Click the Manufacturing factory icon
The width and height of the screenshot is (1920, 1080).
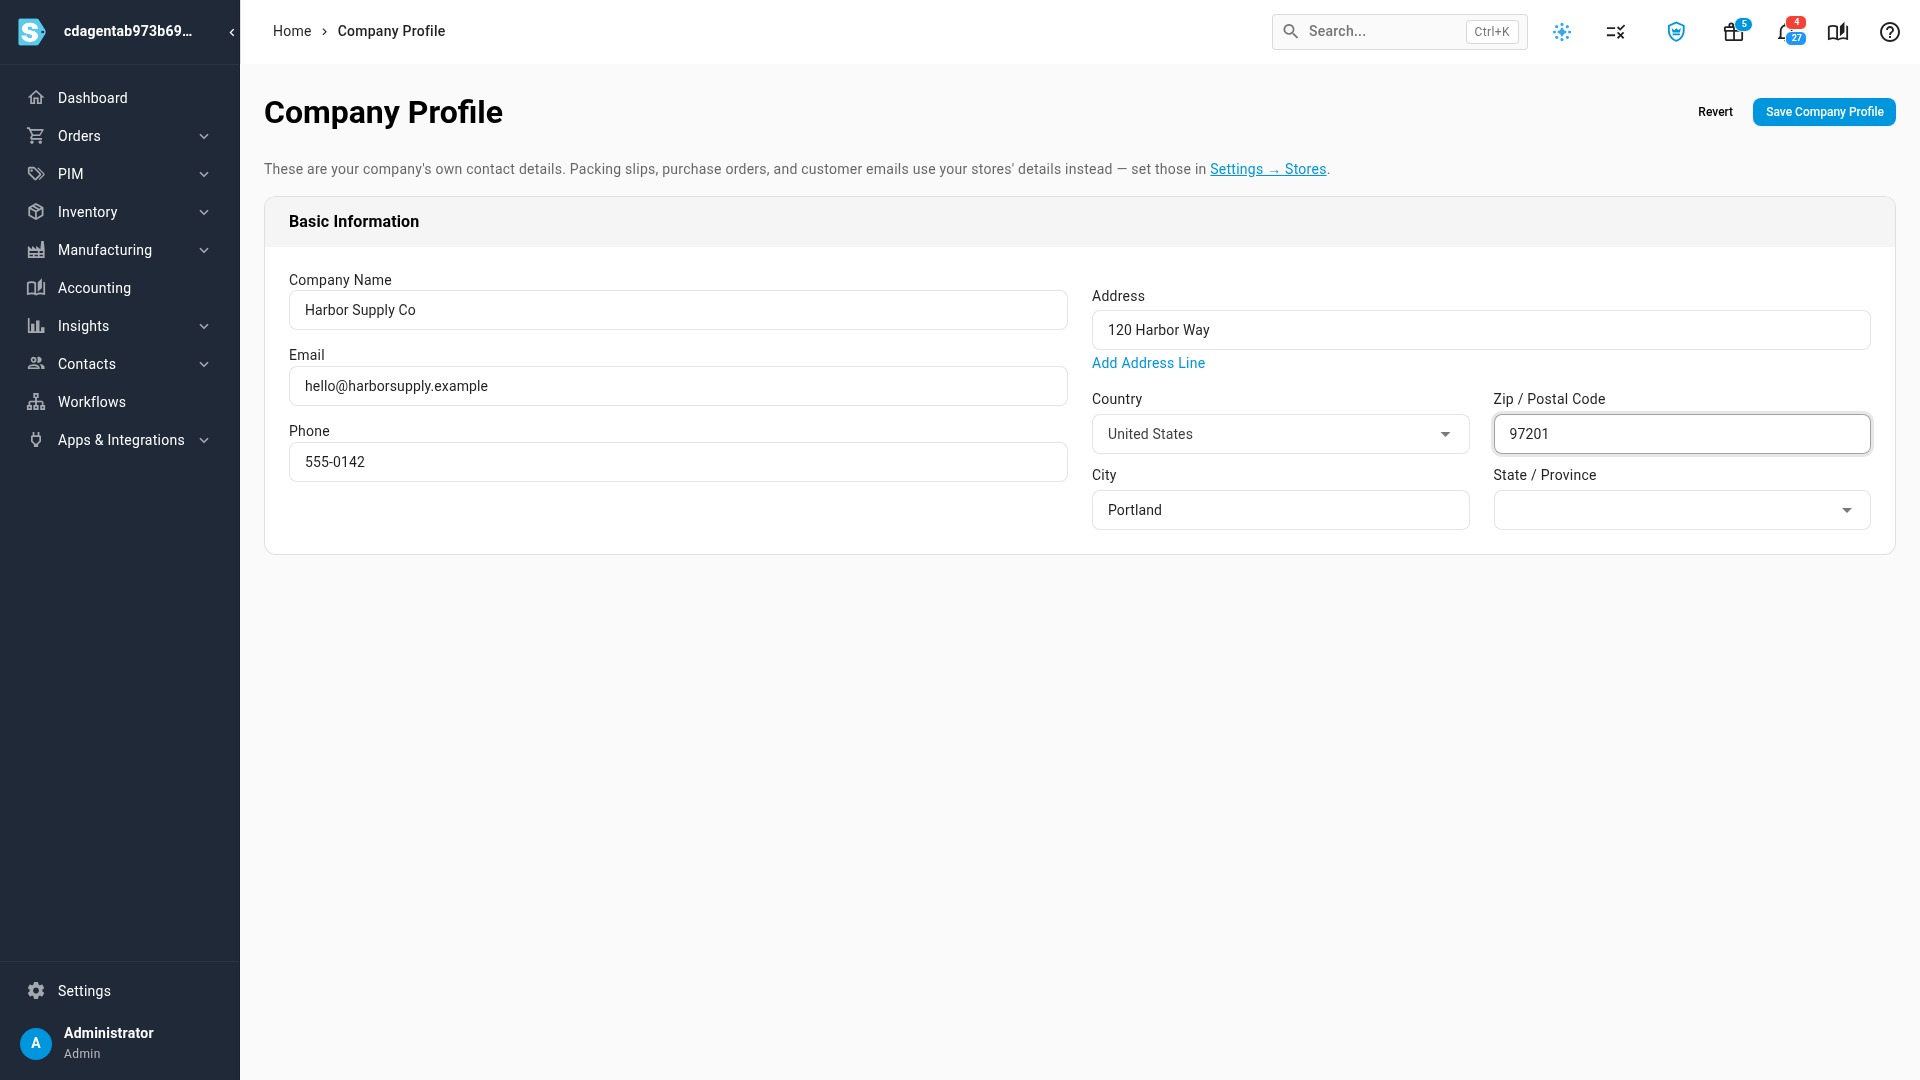click(36, 250)
